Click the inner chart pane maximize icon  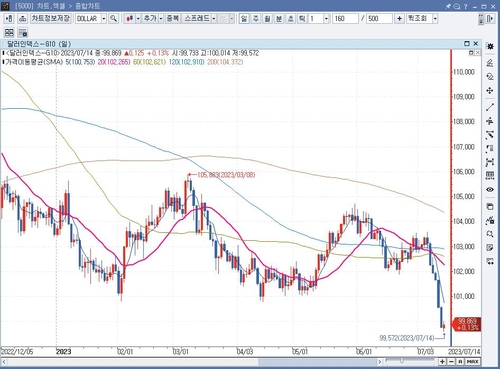[471, 53]
